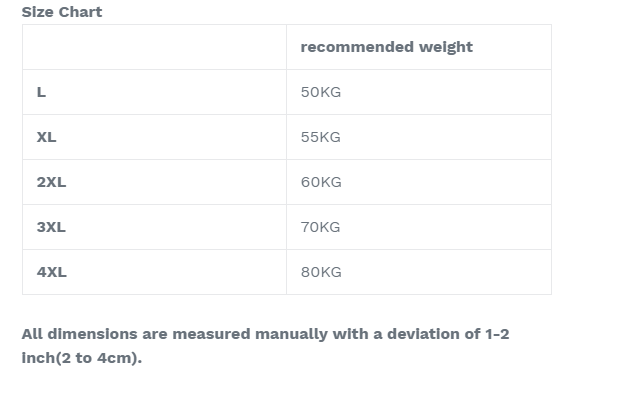Select the 3XL size cell
The image size is (632, 407).
pos(154,227)
